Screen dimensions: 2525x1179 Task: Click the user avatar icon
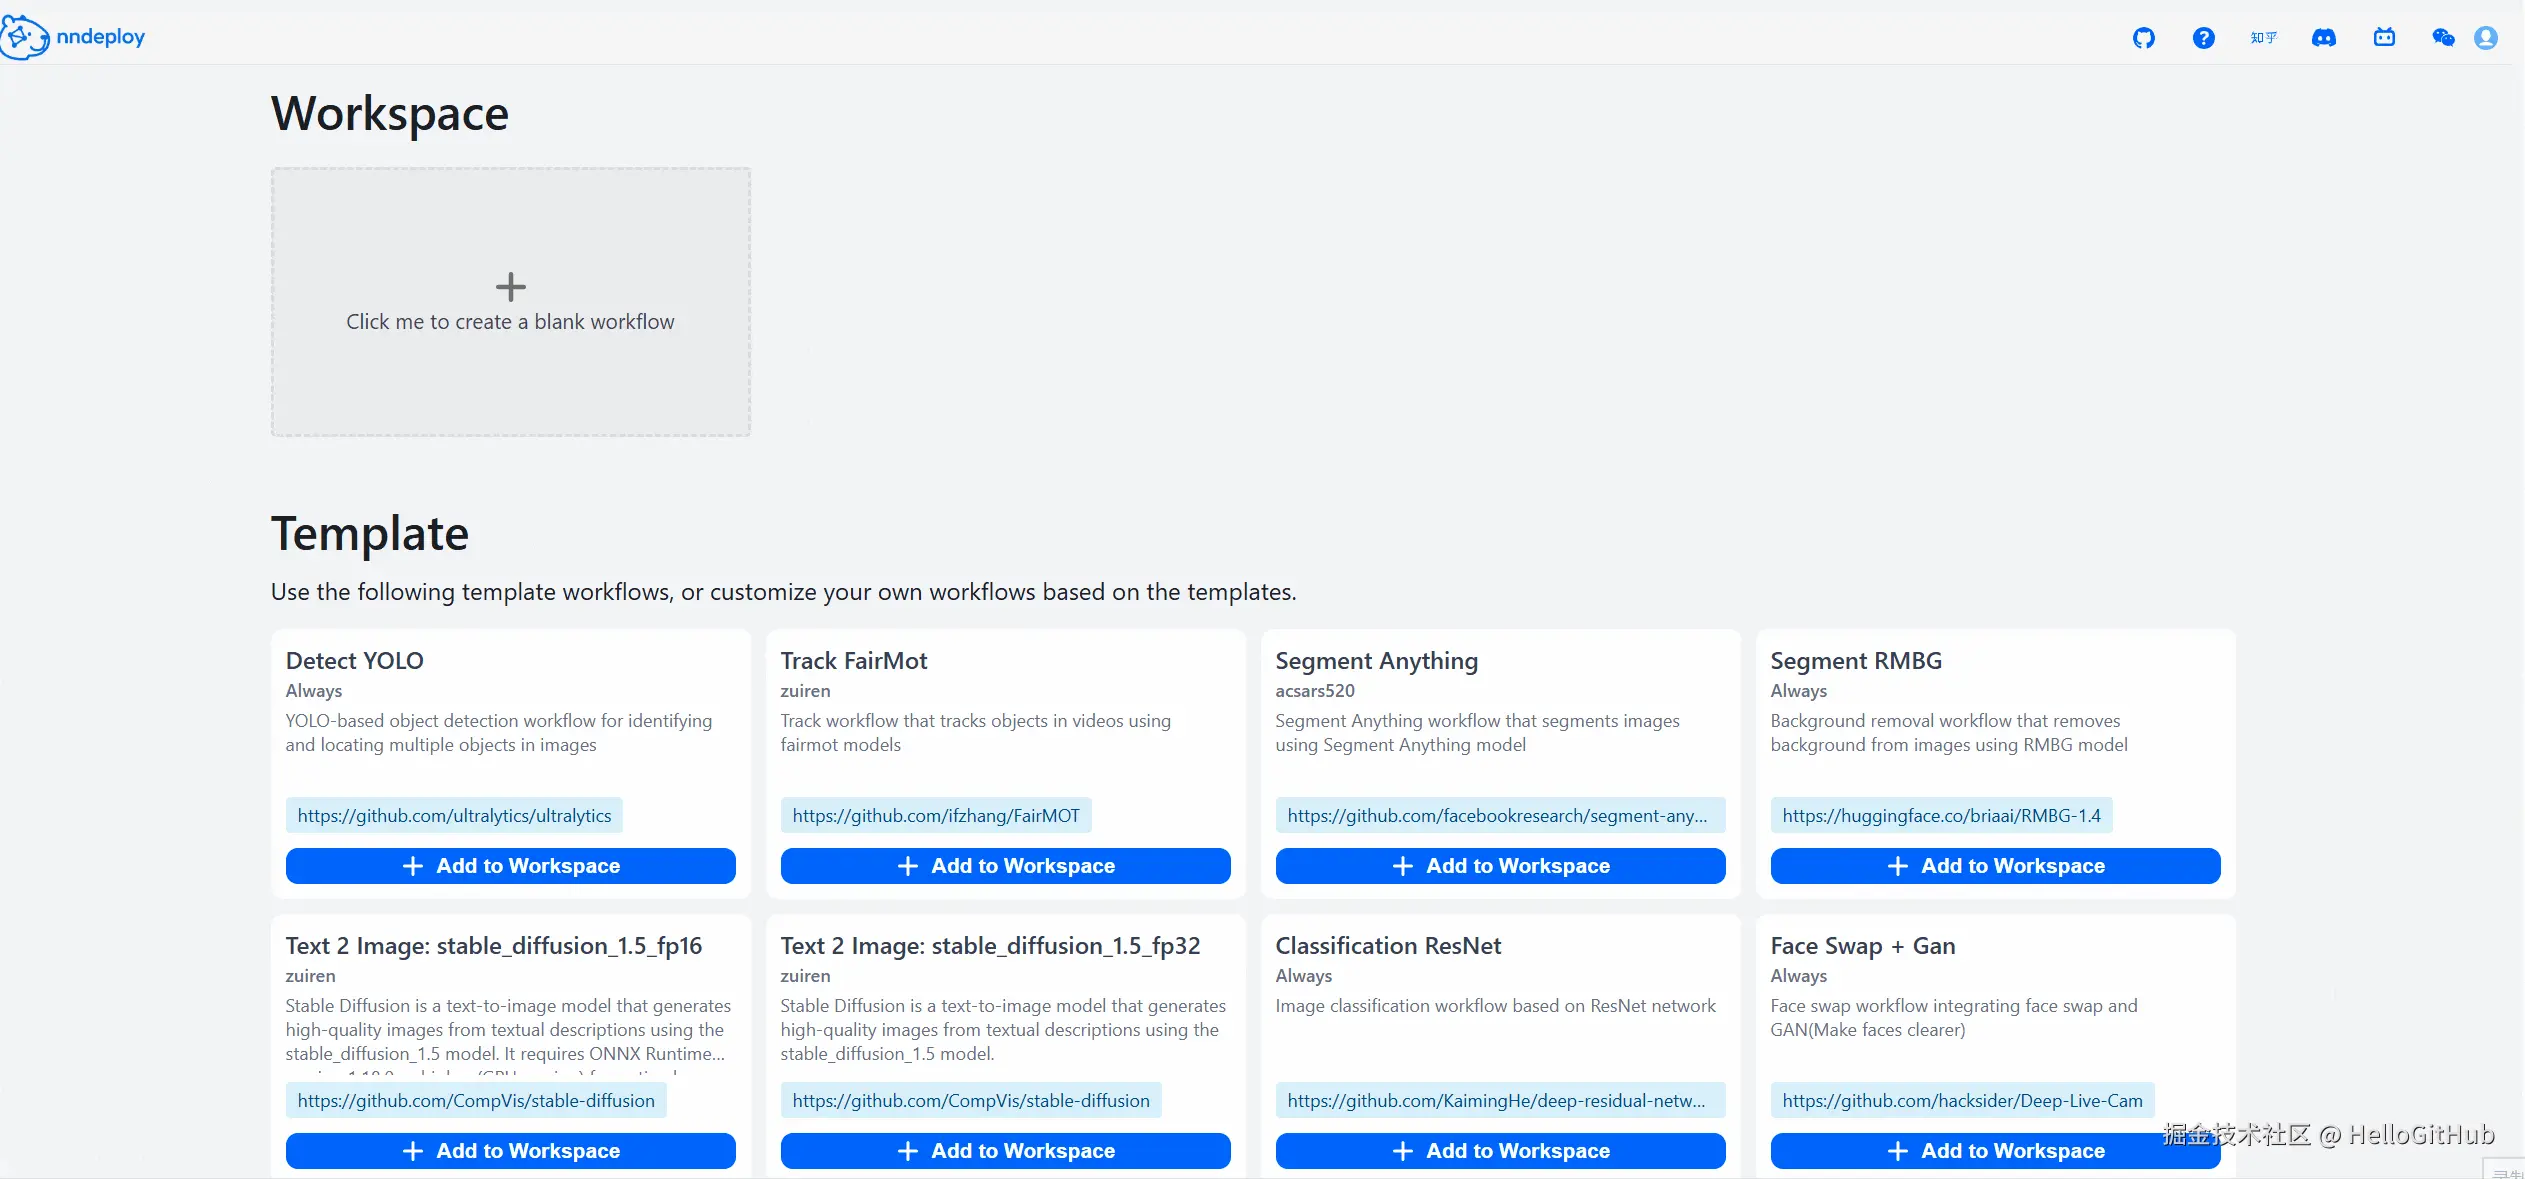click(2486, 38)
